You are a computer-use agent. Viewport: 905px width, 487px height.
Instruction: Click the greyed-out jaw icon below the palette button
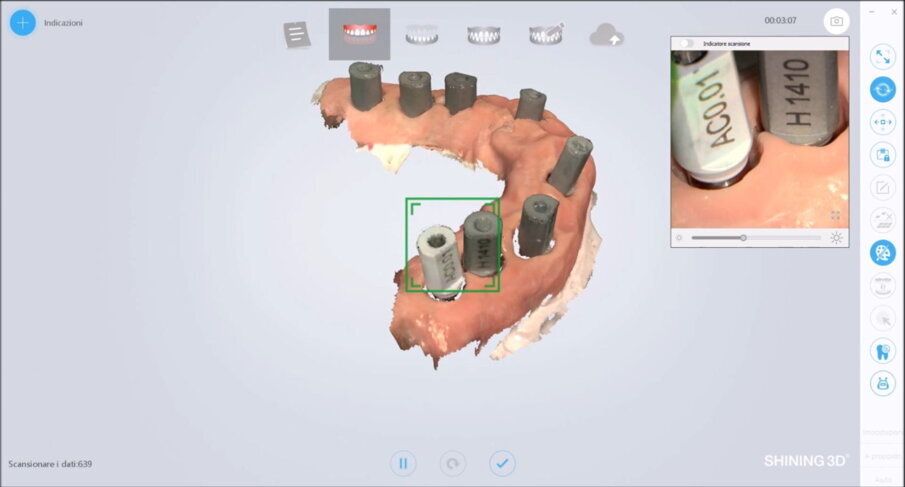pos(882,286)
